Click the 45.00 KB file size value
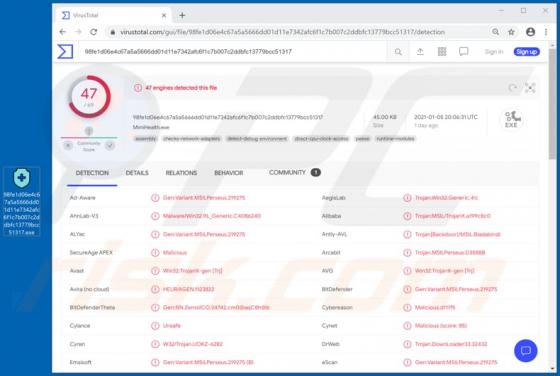 (385, 117)
